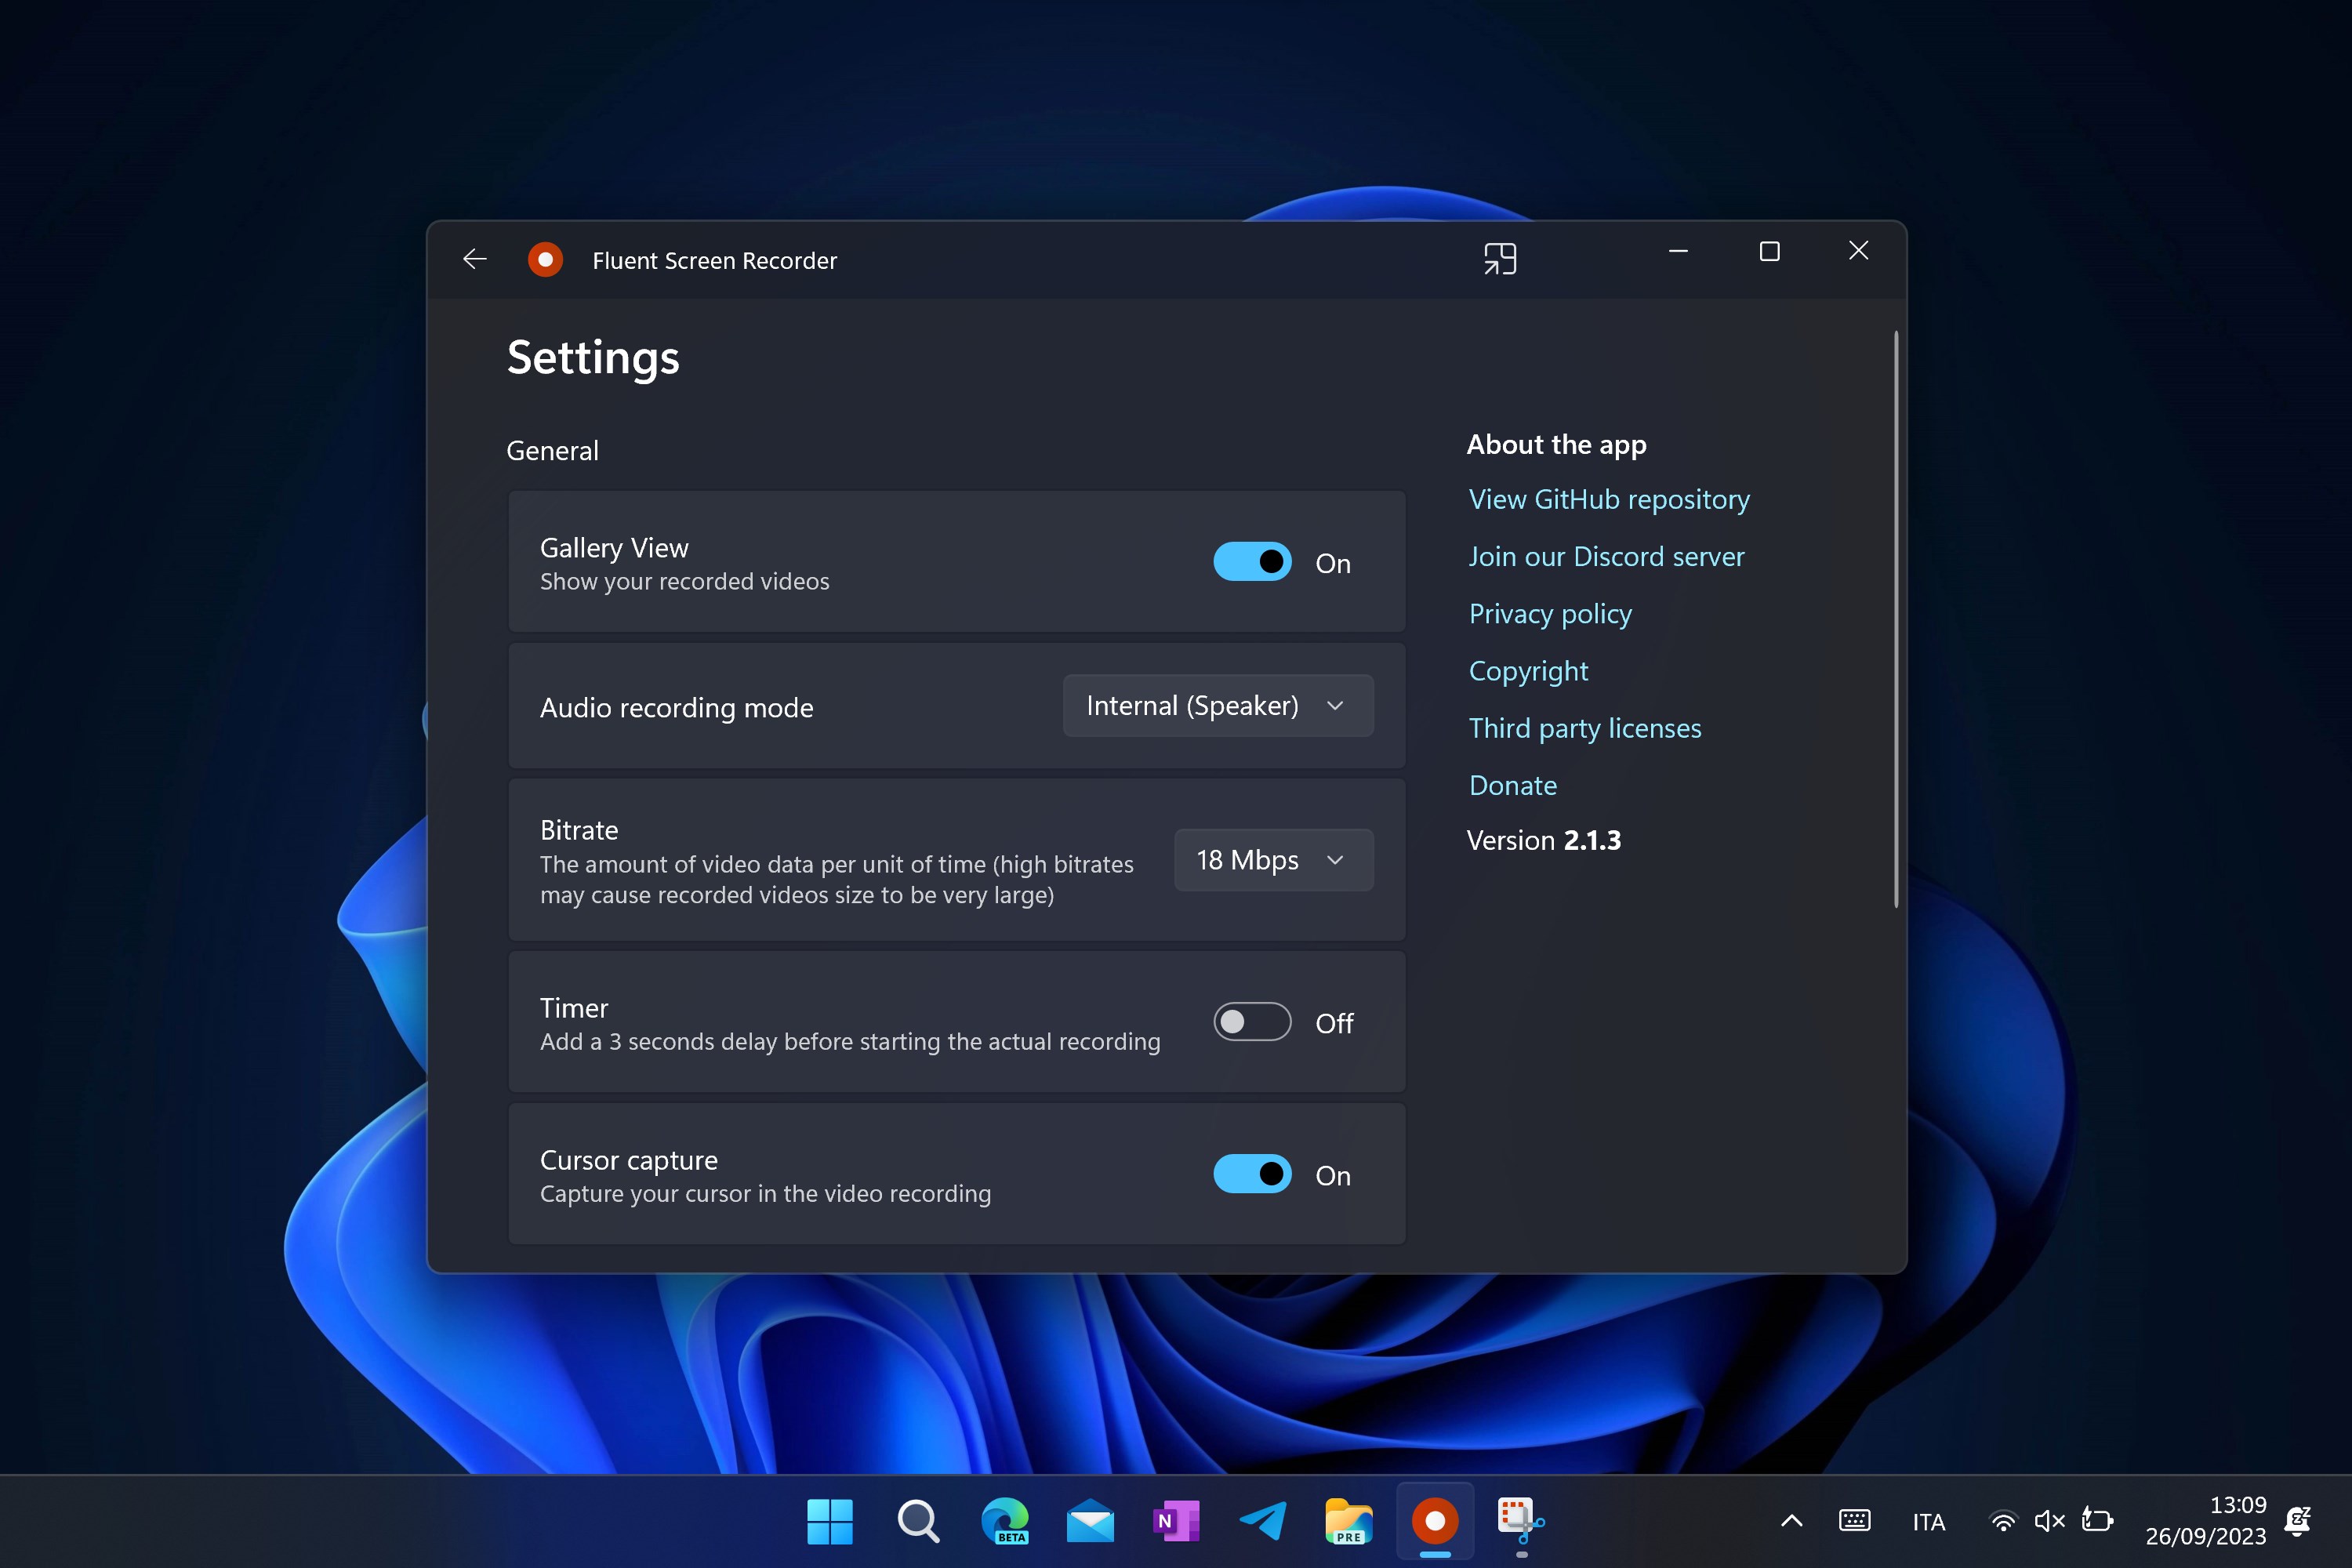2352x1568 pixels.
Task: Click the settings page vertical scrollbar
Action: [1895, 620]
